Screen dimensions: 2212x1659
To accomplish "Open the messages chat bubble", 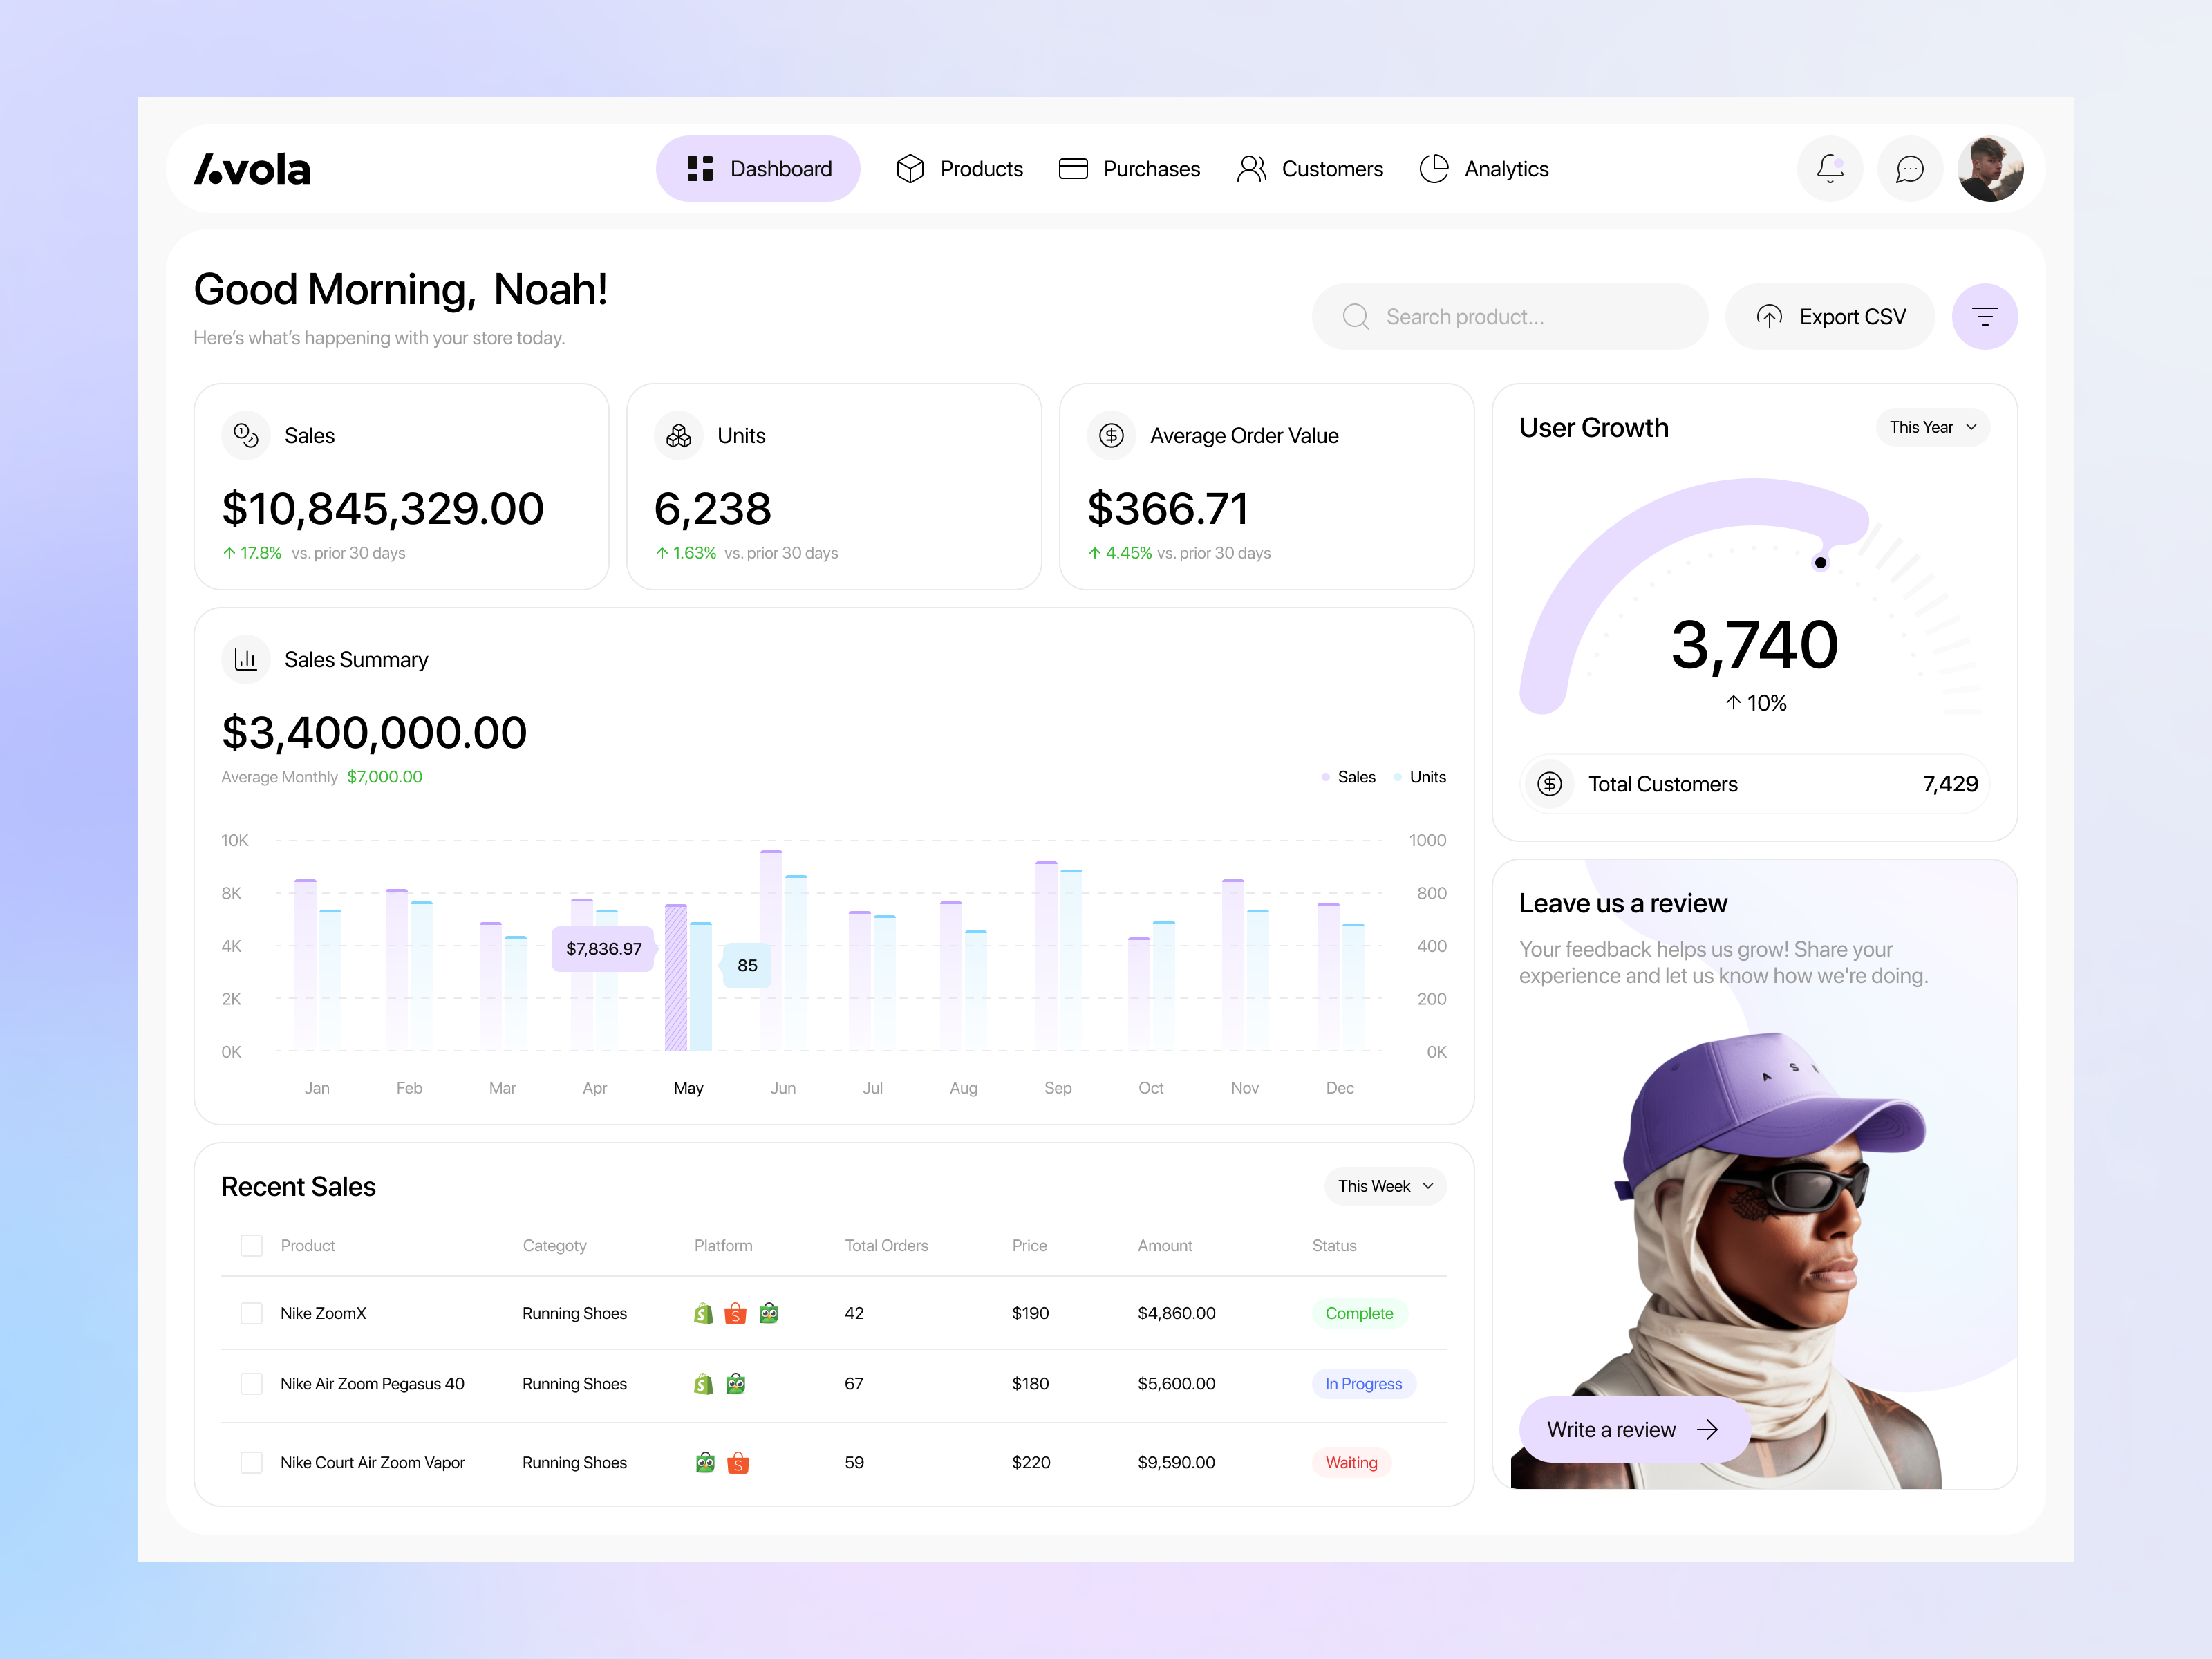I will tap(1910, 168).
